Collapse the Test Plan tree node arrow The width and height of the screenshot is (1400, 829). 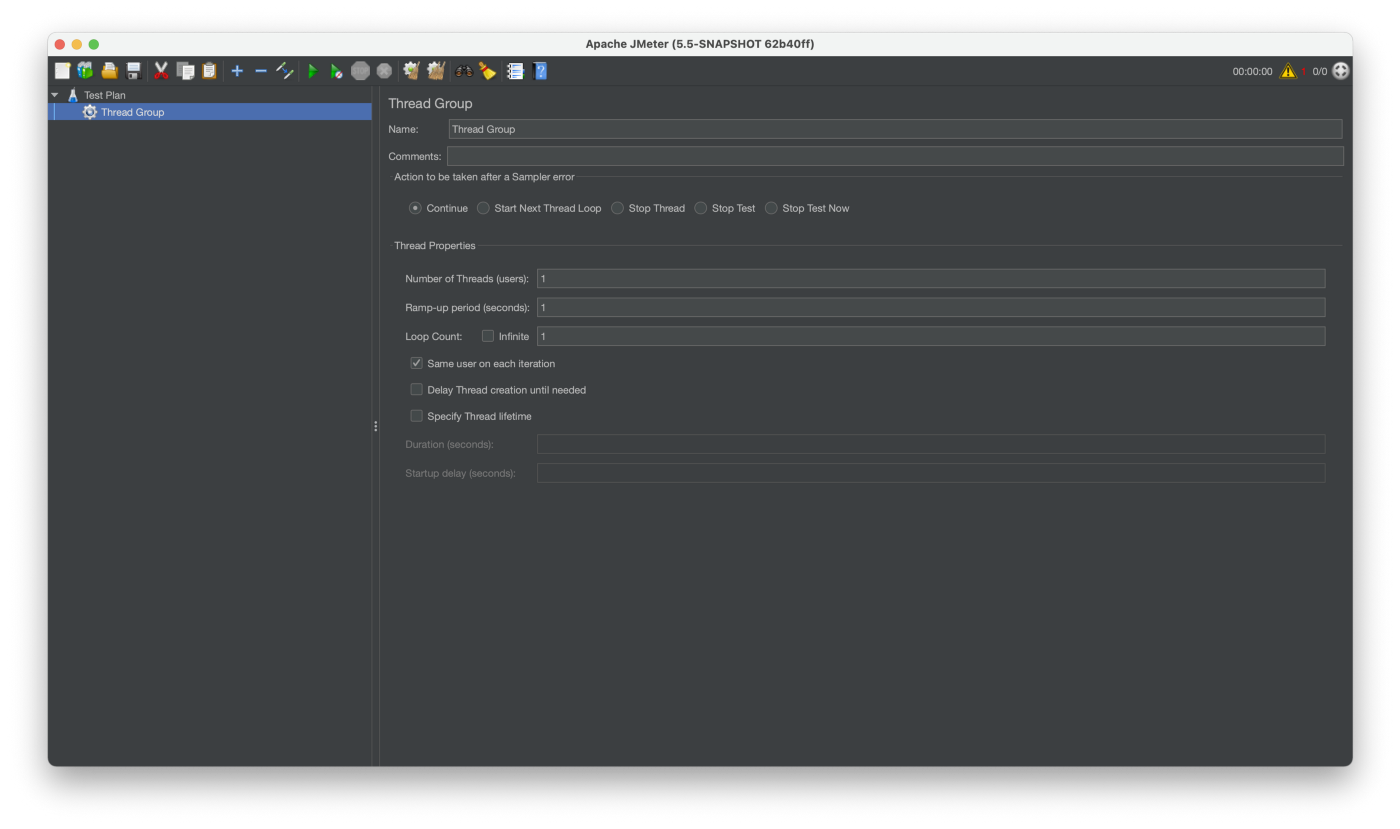55,95
